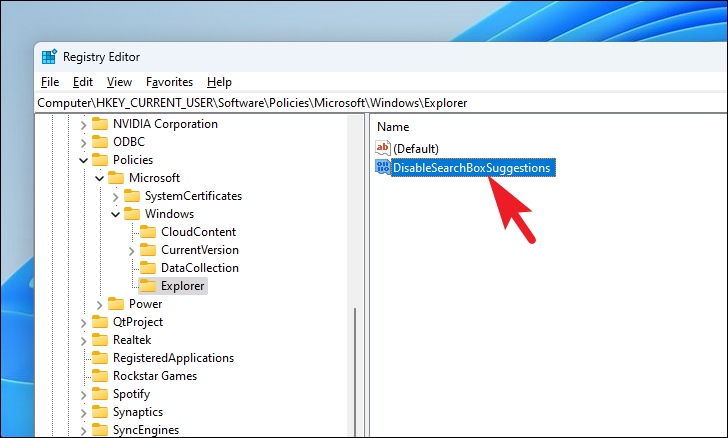Screen dimensions: 728x438
Task: Click the Power folder icon
Action: 116,304
